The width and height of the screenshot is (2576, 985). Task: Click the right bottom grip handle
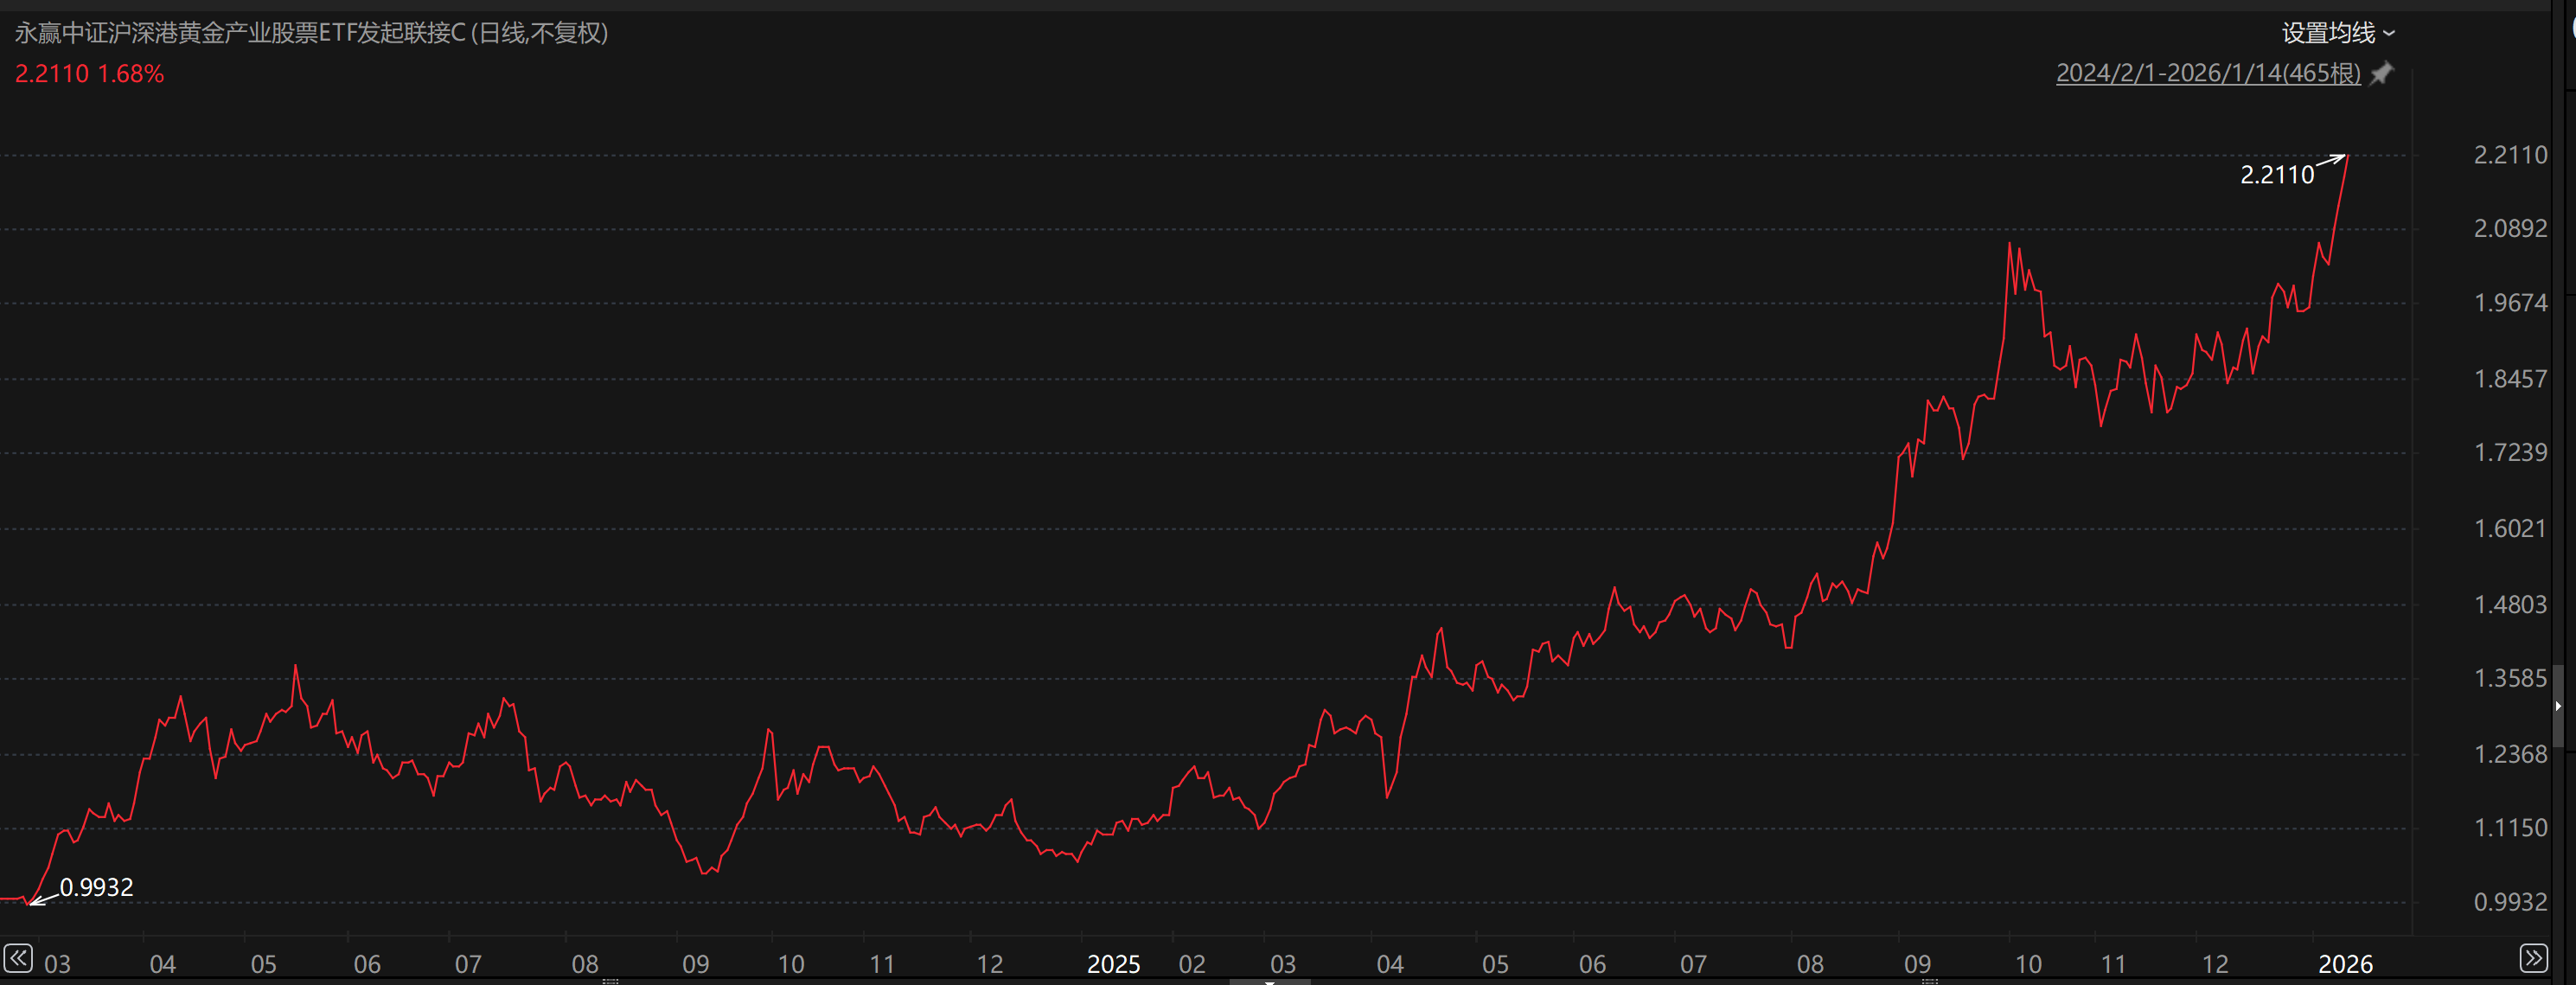tap(1930, 981)
